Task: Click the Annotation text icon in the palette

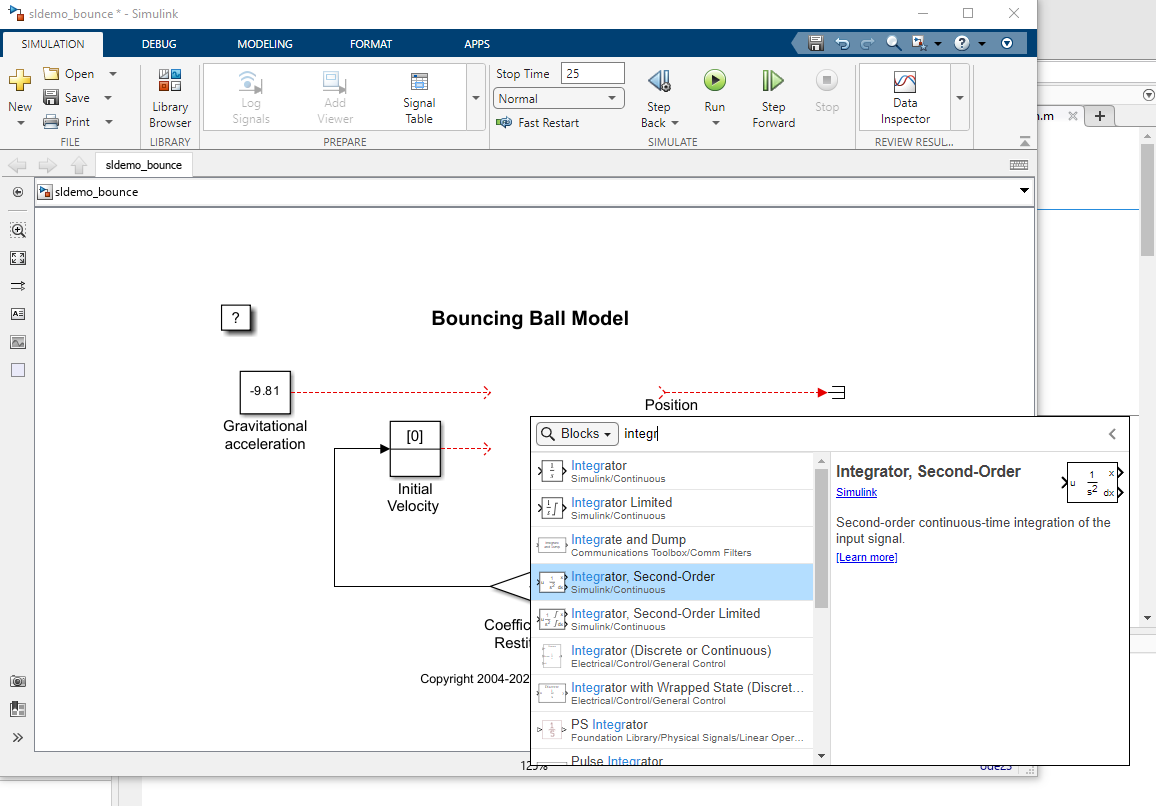Action: point(18,313)
